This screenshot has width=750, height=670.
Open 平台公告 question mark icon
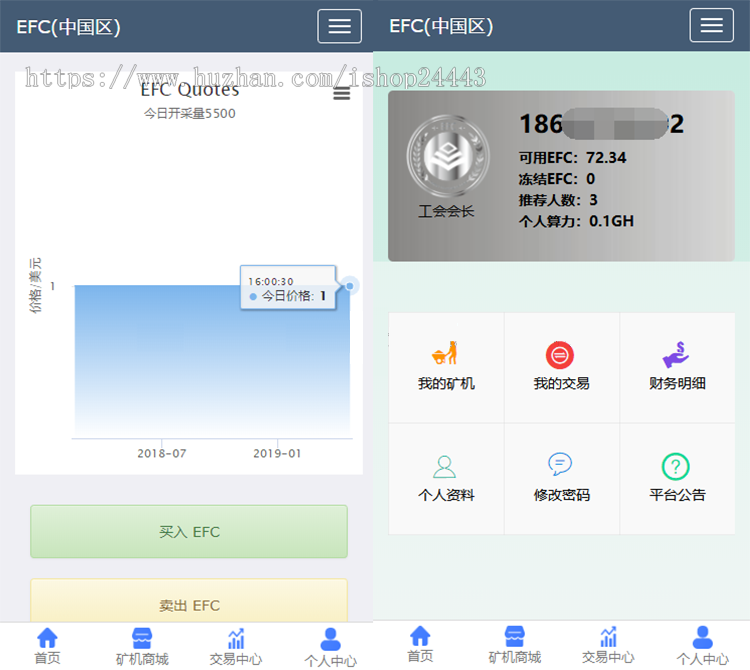[x=676, y=466]
